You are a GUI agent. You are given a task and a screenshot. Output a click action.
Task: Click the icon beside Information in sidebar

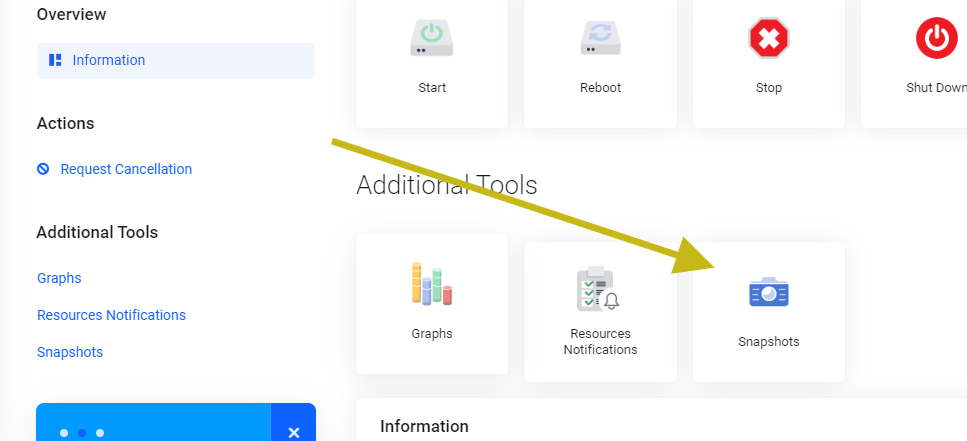56,60
